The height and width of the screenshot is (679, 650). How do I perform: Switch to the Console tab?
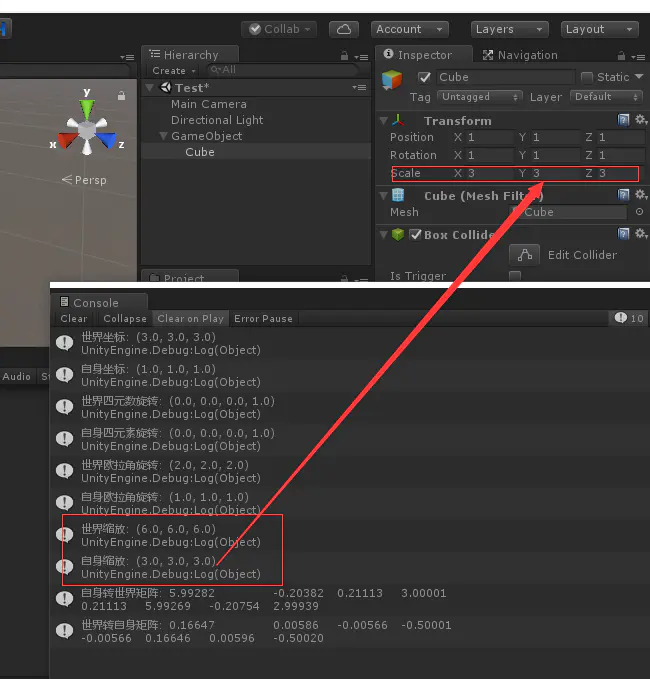99,302
